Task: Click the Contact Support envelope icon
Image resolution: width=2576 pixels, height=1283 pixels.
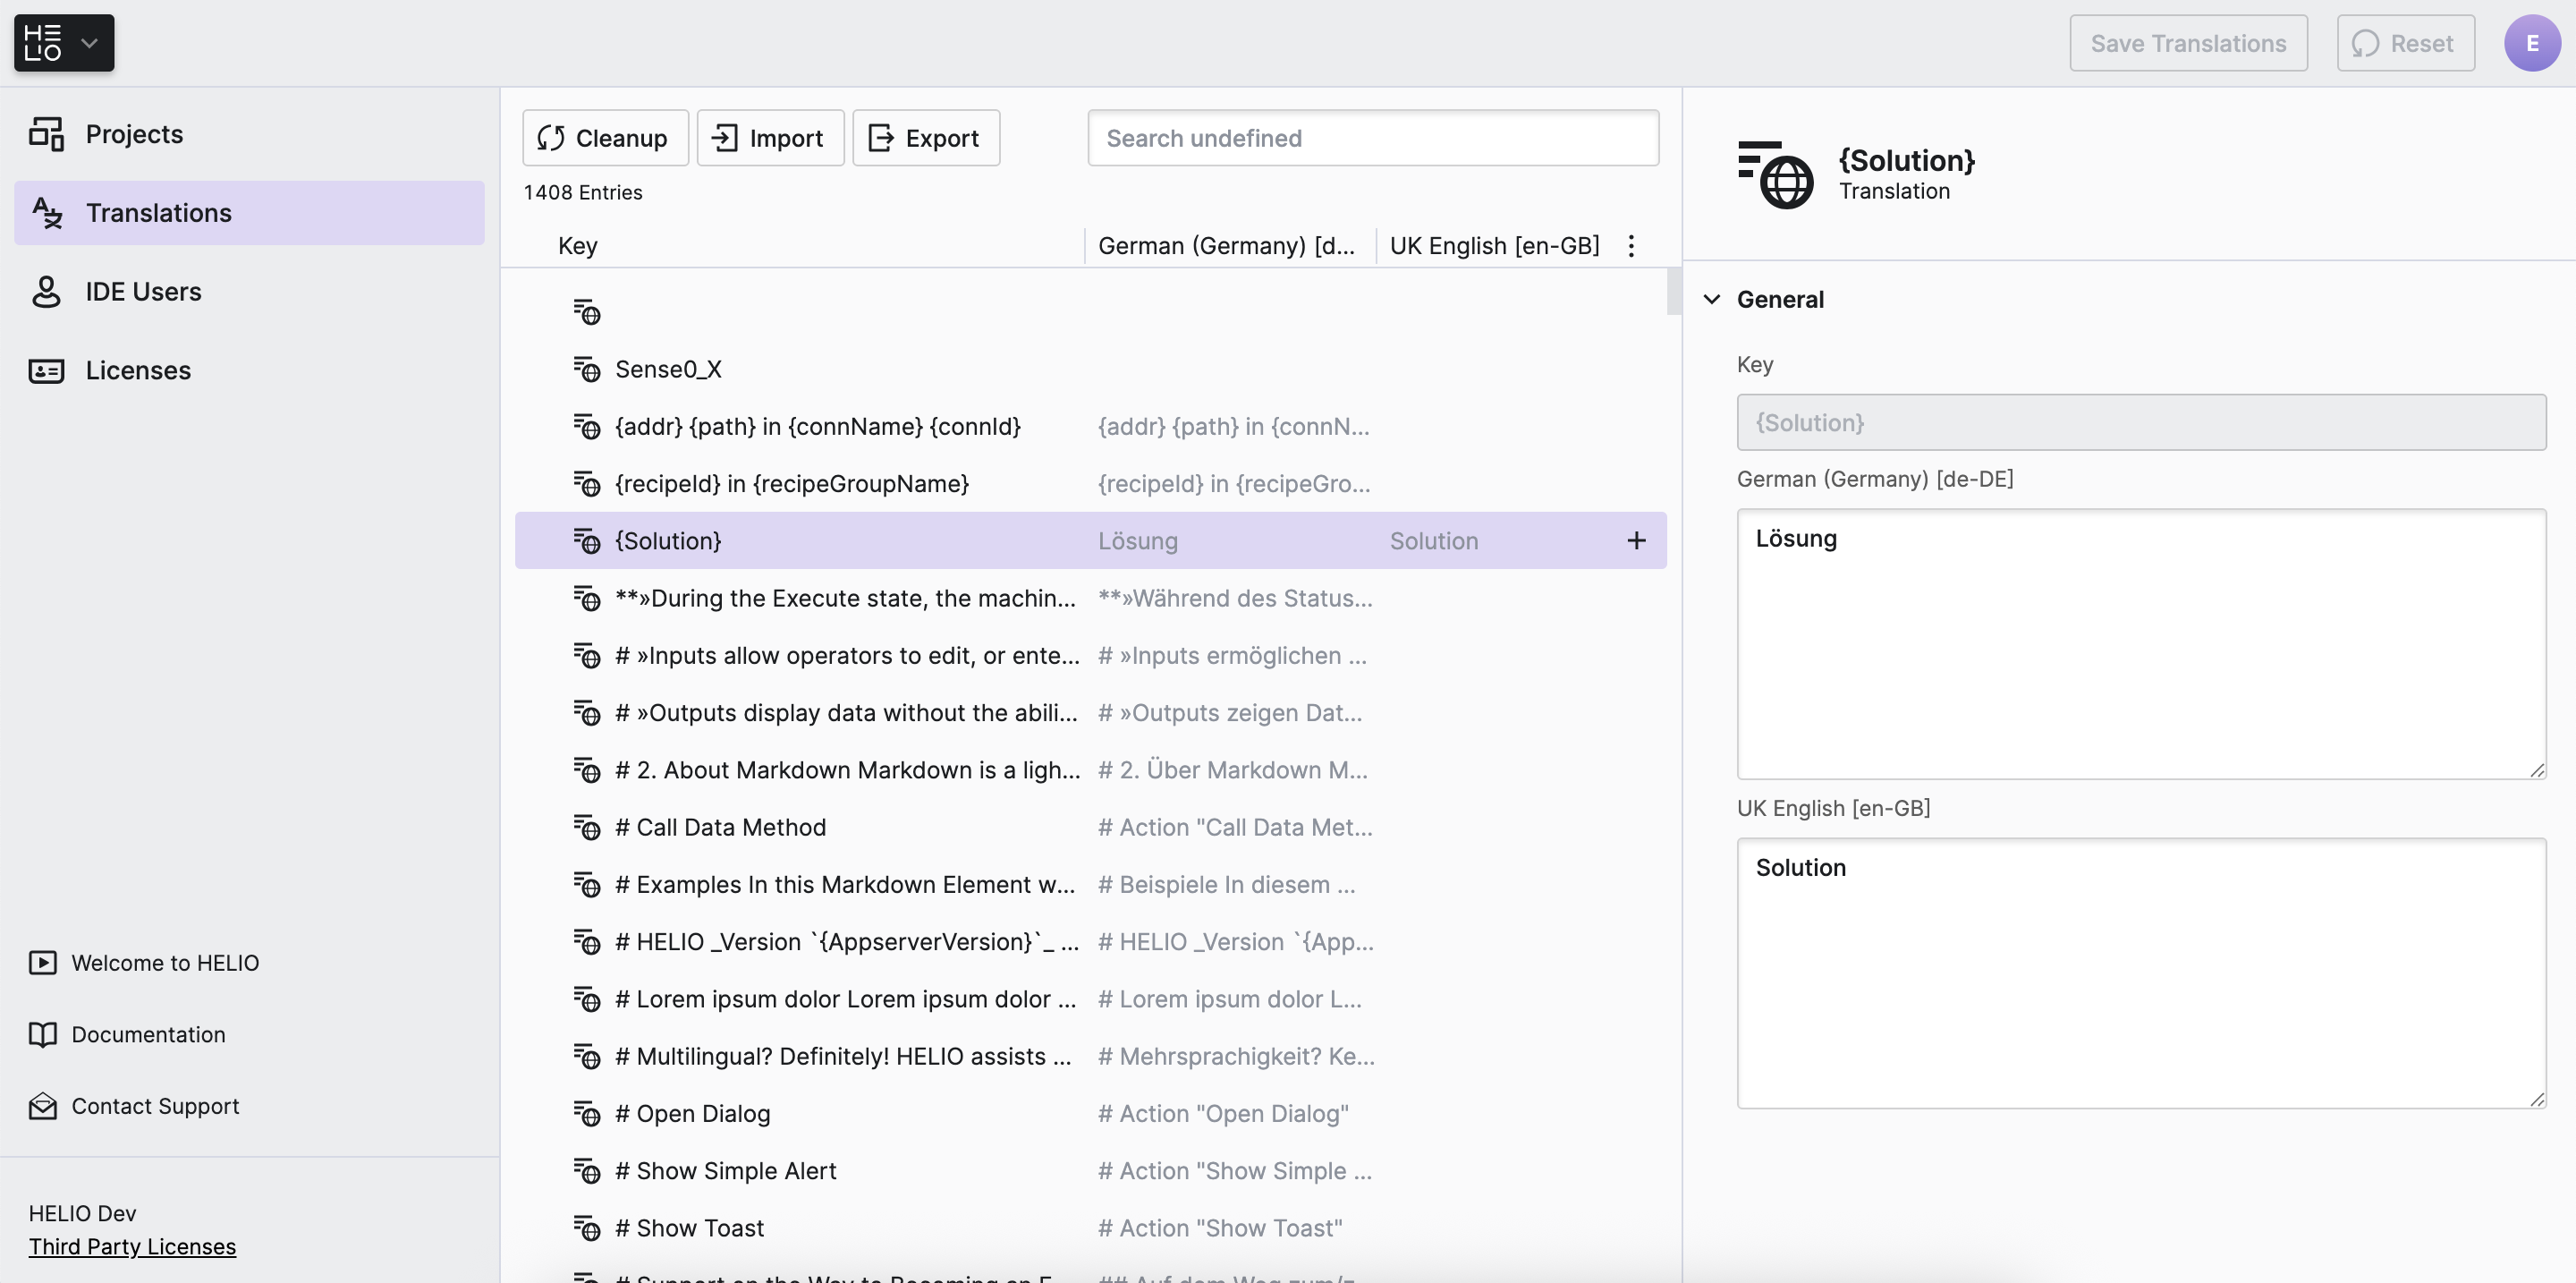Action: click(x=43, y=1106)
